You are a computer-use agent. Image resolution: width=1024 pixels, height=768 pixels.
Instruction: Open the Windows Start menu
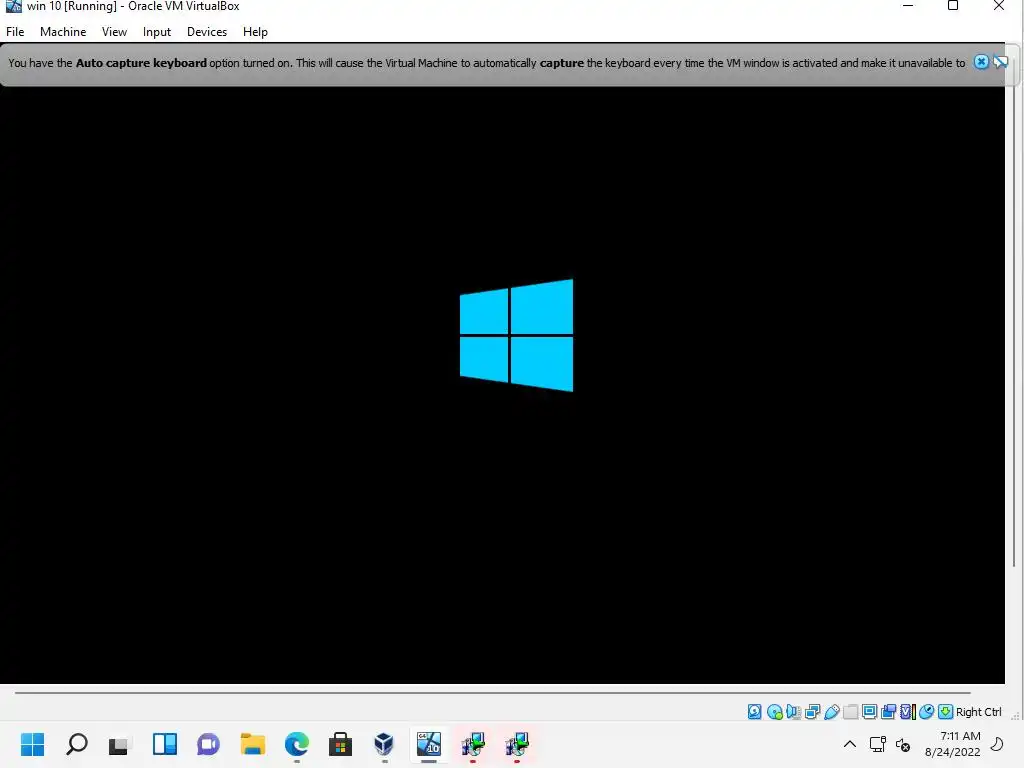coord(32,744)
